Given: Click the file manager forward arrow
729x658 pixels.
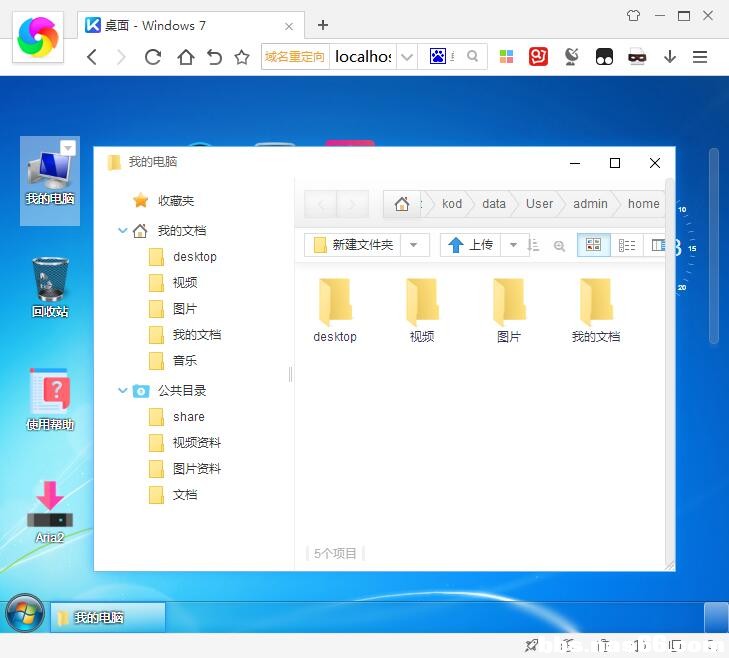Looking at the screenshot, I should point(352,204).
